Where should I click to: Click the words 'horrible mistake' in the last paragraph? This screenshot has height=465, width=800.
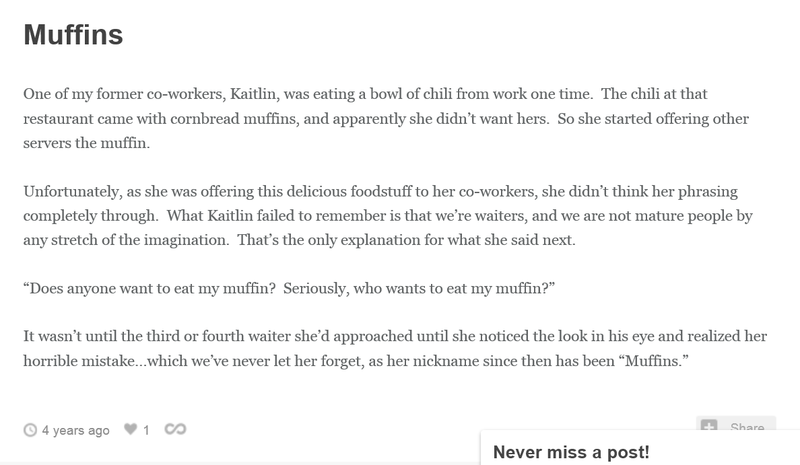79,361
